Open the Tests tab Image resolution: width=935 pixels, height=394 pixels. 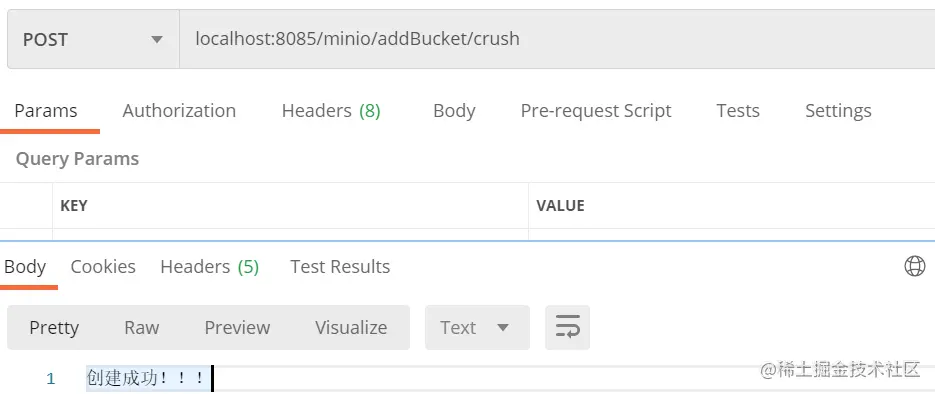(738, 111)
